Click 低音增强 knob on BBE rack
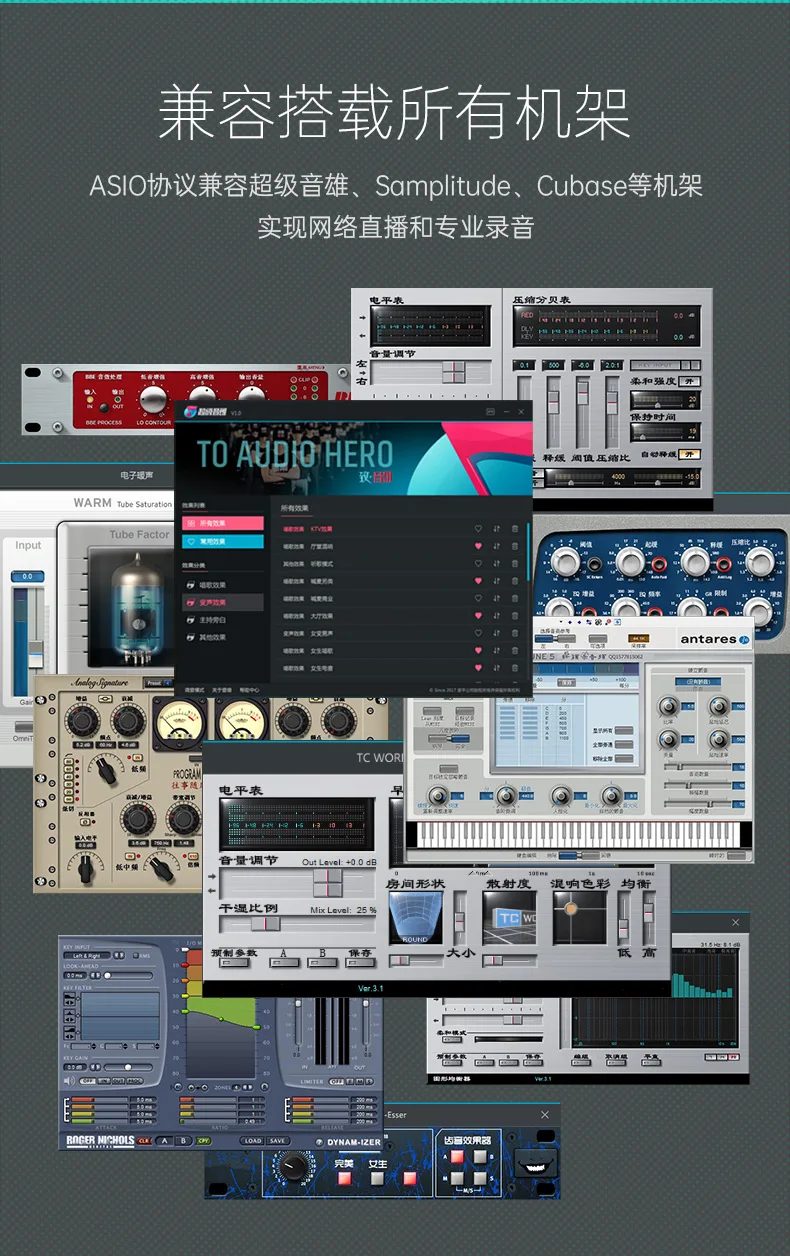This screenshot has height=1256, width=790. (x=154, y=400)
